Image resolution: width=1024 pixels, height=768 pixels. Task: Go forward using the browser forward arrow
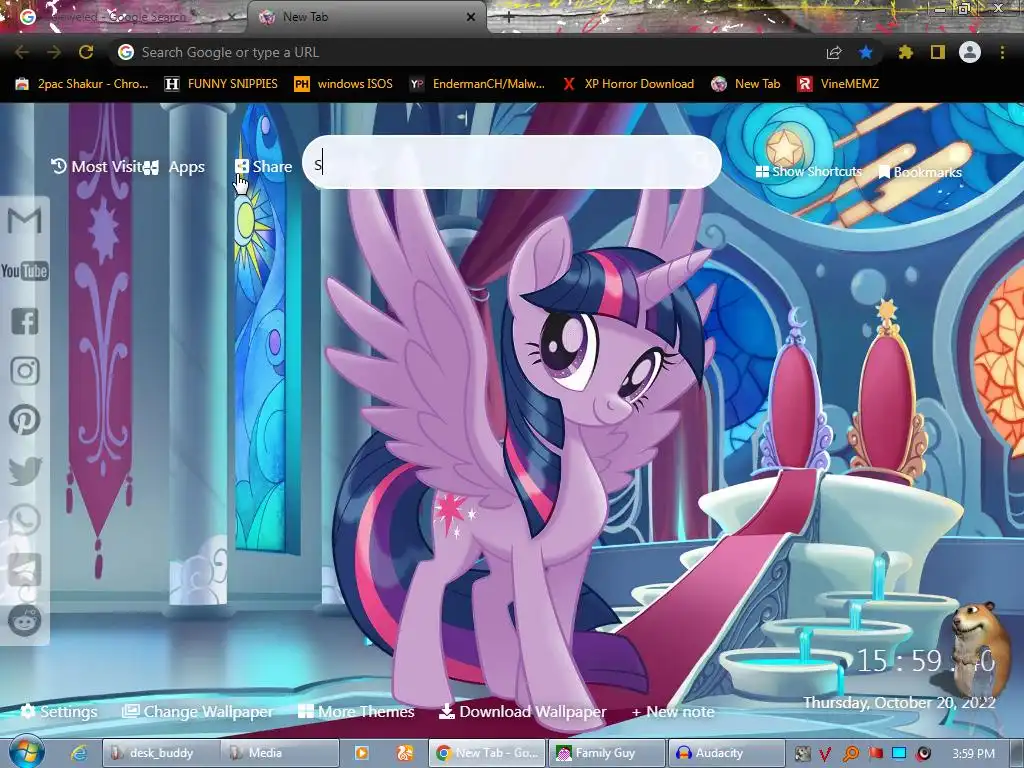pyautogui.click(x=54, y=52)
